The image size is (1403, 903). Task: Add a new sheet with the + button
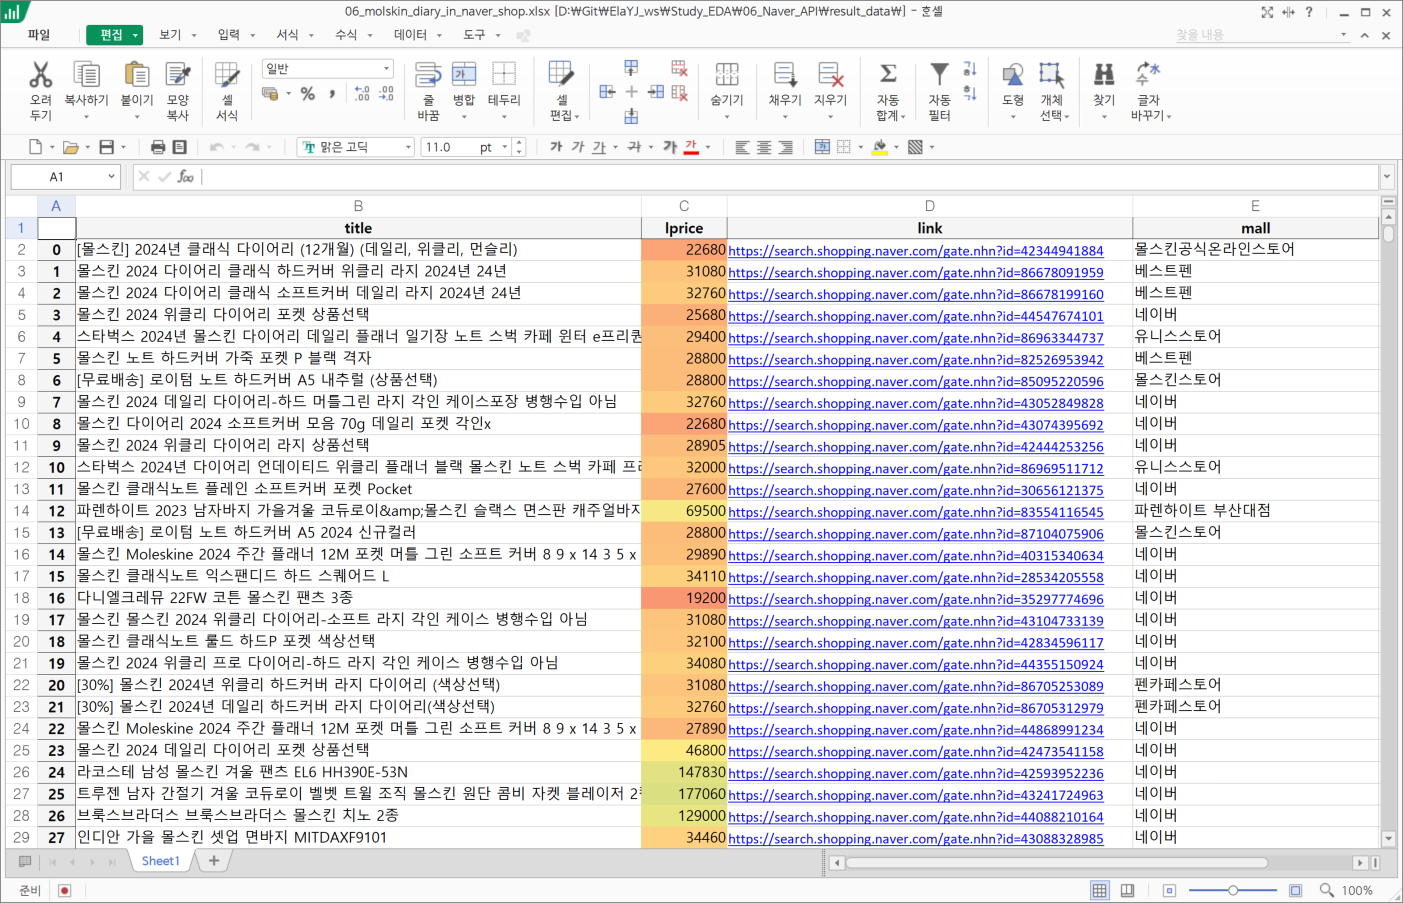214,861
